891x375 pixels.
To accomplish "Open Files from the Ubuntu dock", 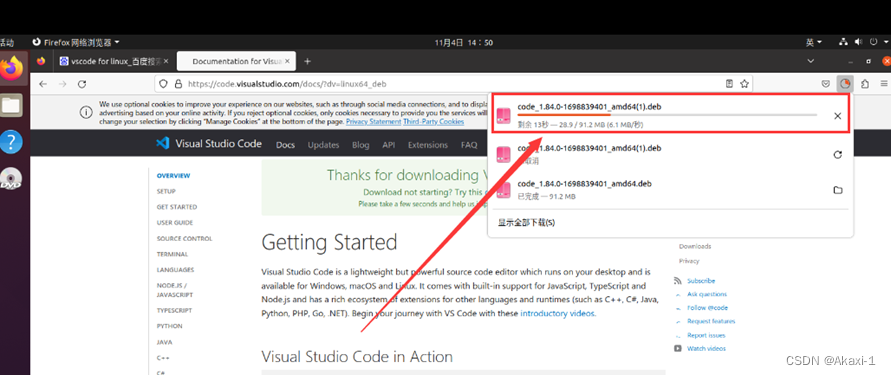I will tap(11, 105).
